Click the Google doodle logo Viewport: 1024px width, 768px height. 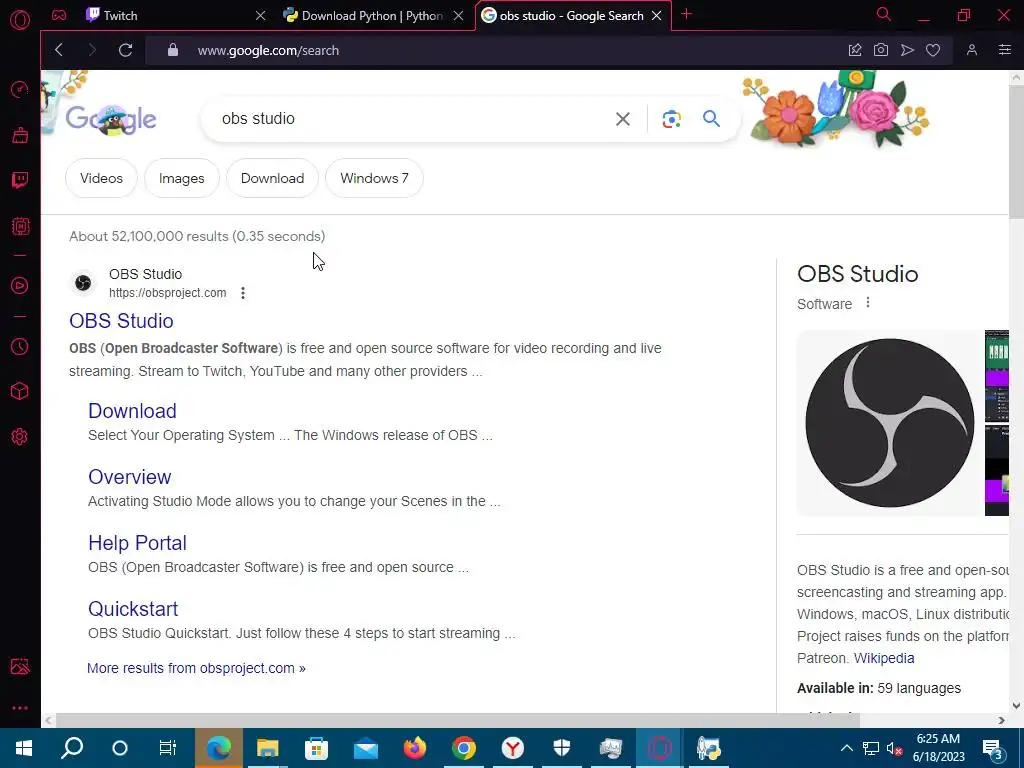pos(111,118)
